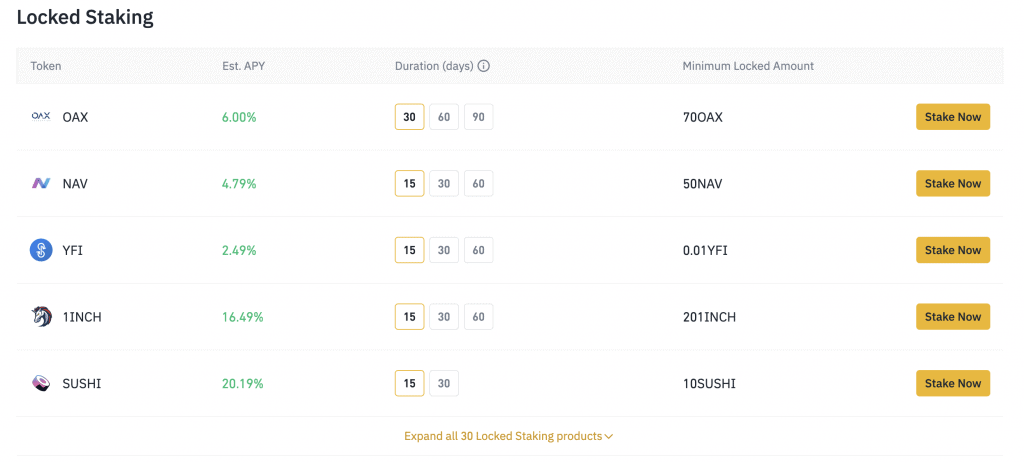
Task: Click the YFI token name
Action: point(73,251)
